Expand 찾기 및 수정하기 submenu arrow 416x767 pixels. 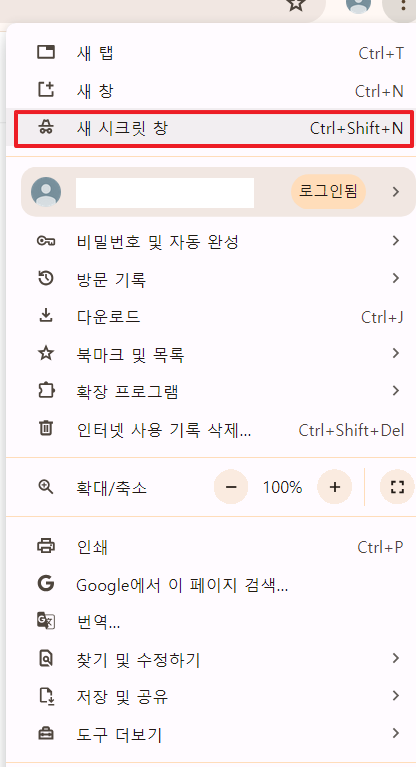click(396, 658)
